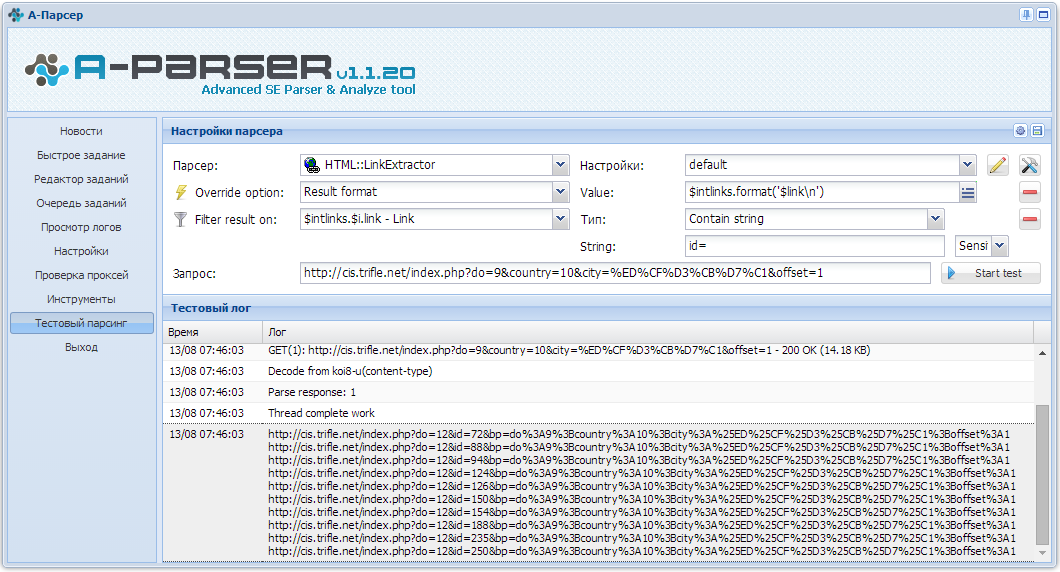
Task: Click the log scrollbar down arrow
Action: tap(1041, 552)
